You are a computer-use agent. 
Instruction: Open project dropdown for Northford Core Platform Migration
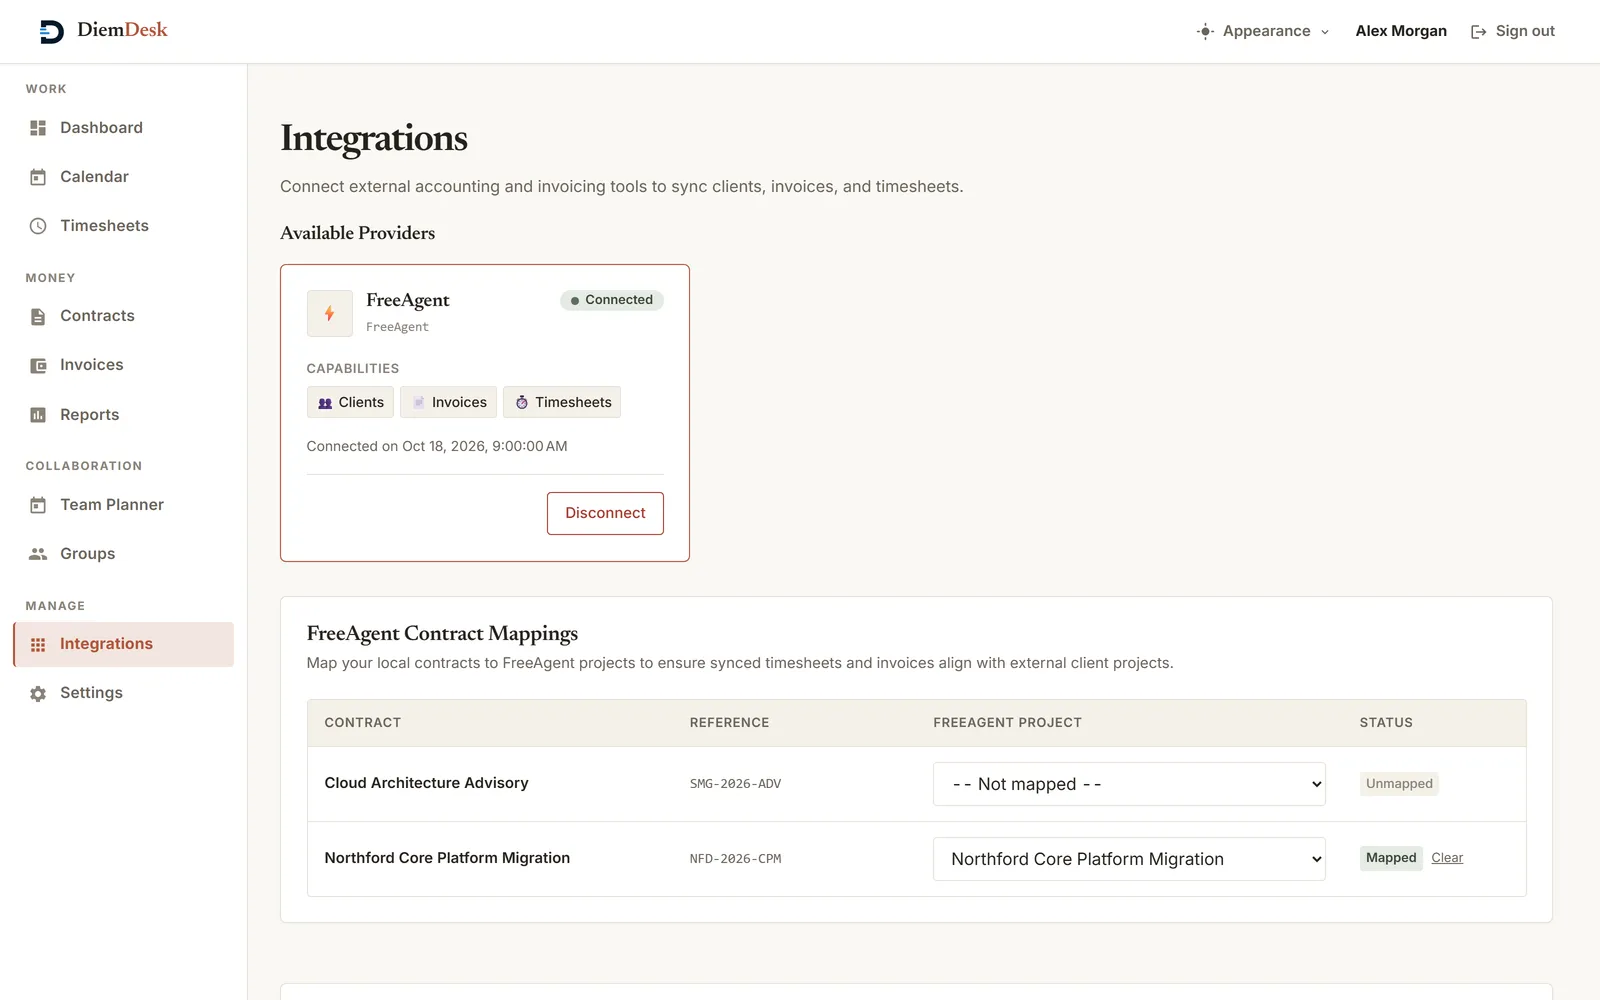coord(1129,859)
